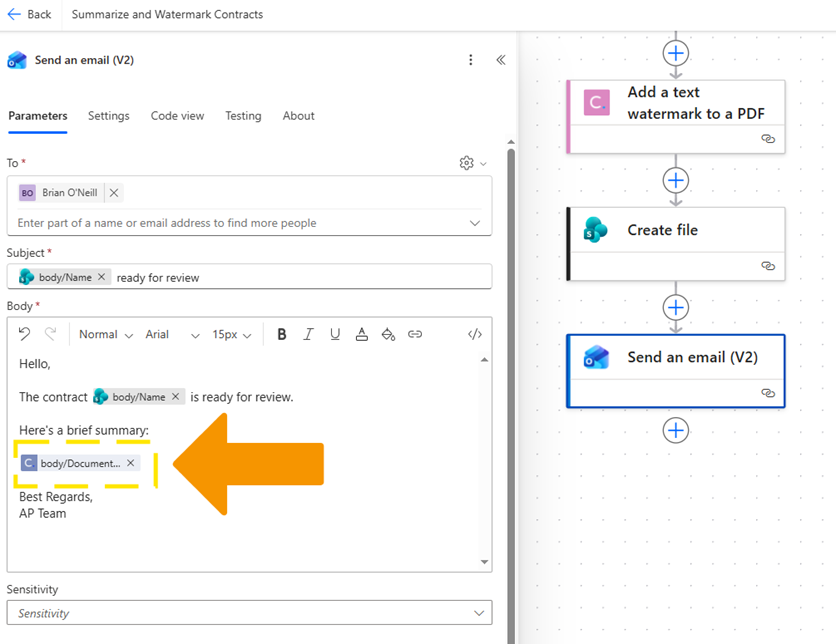This screenshot has height=644, width=836.
Task: Click the 'Hello,' line in email body
Action: 35,364
